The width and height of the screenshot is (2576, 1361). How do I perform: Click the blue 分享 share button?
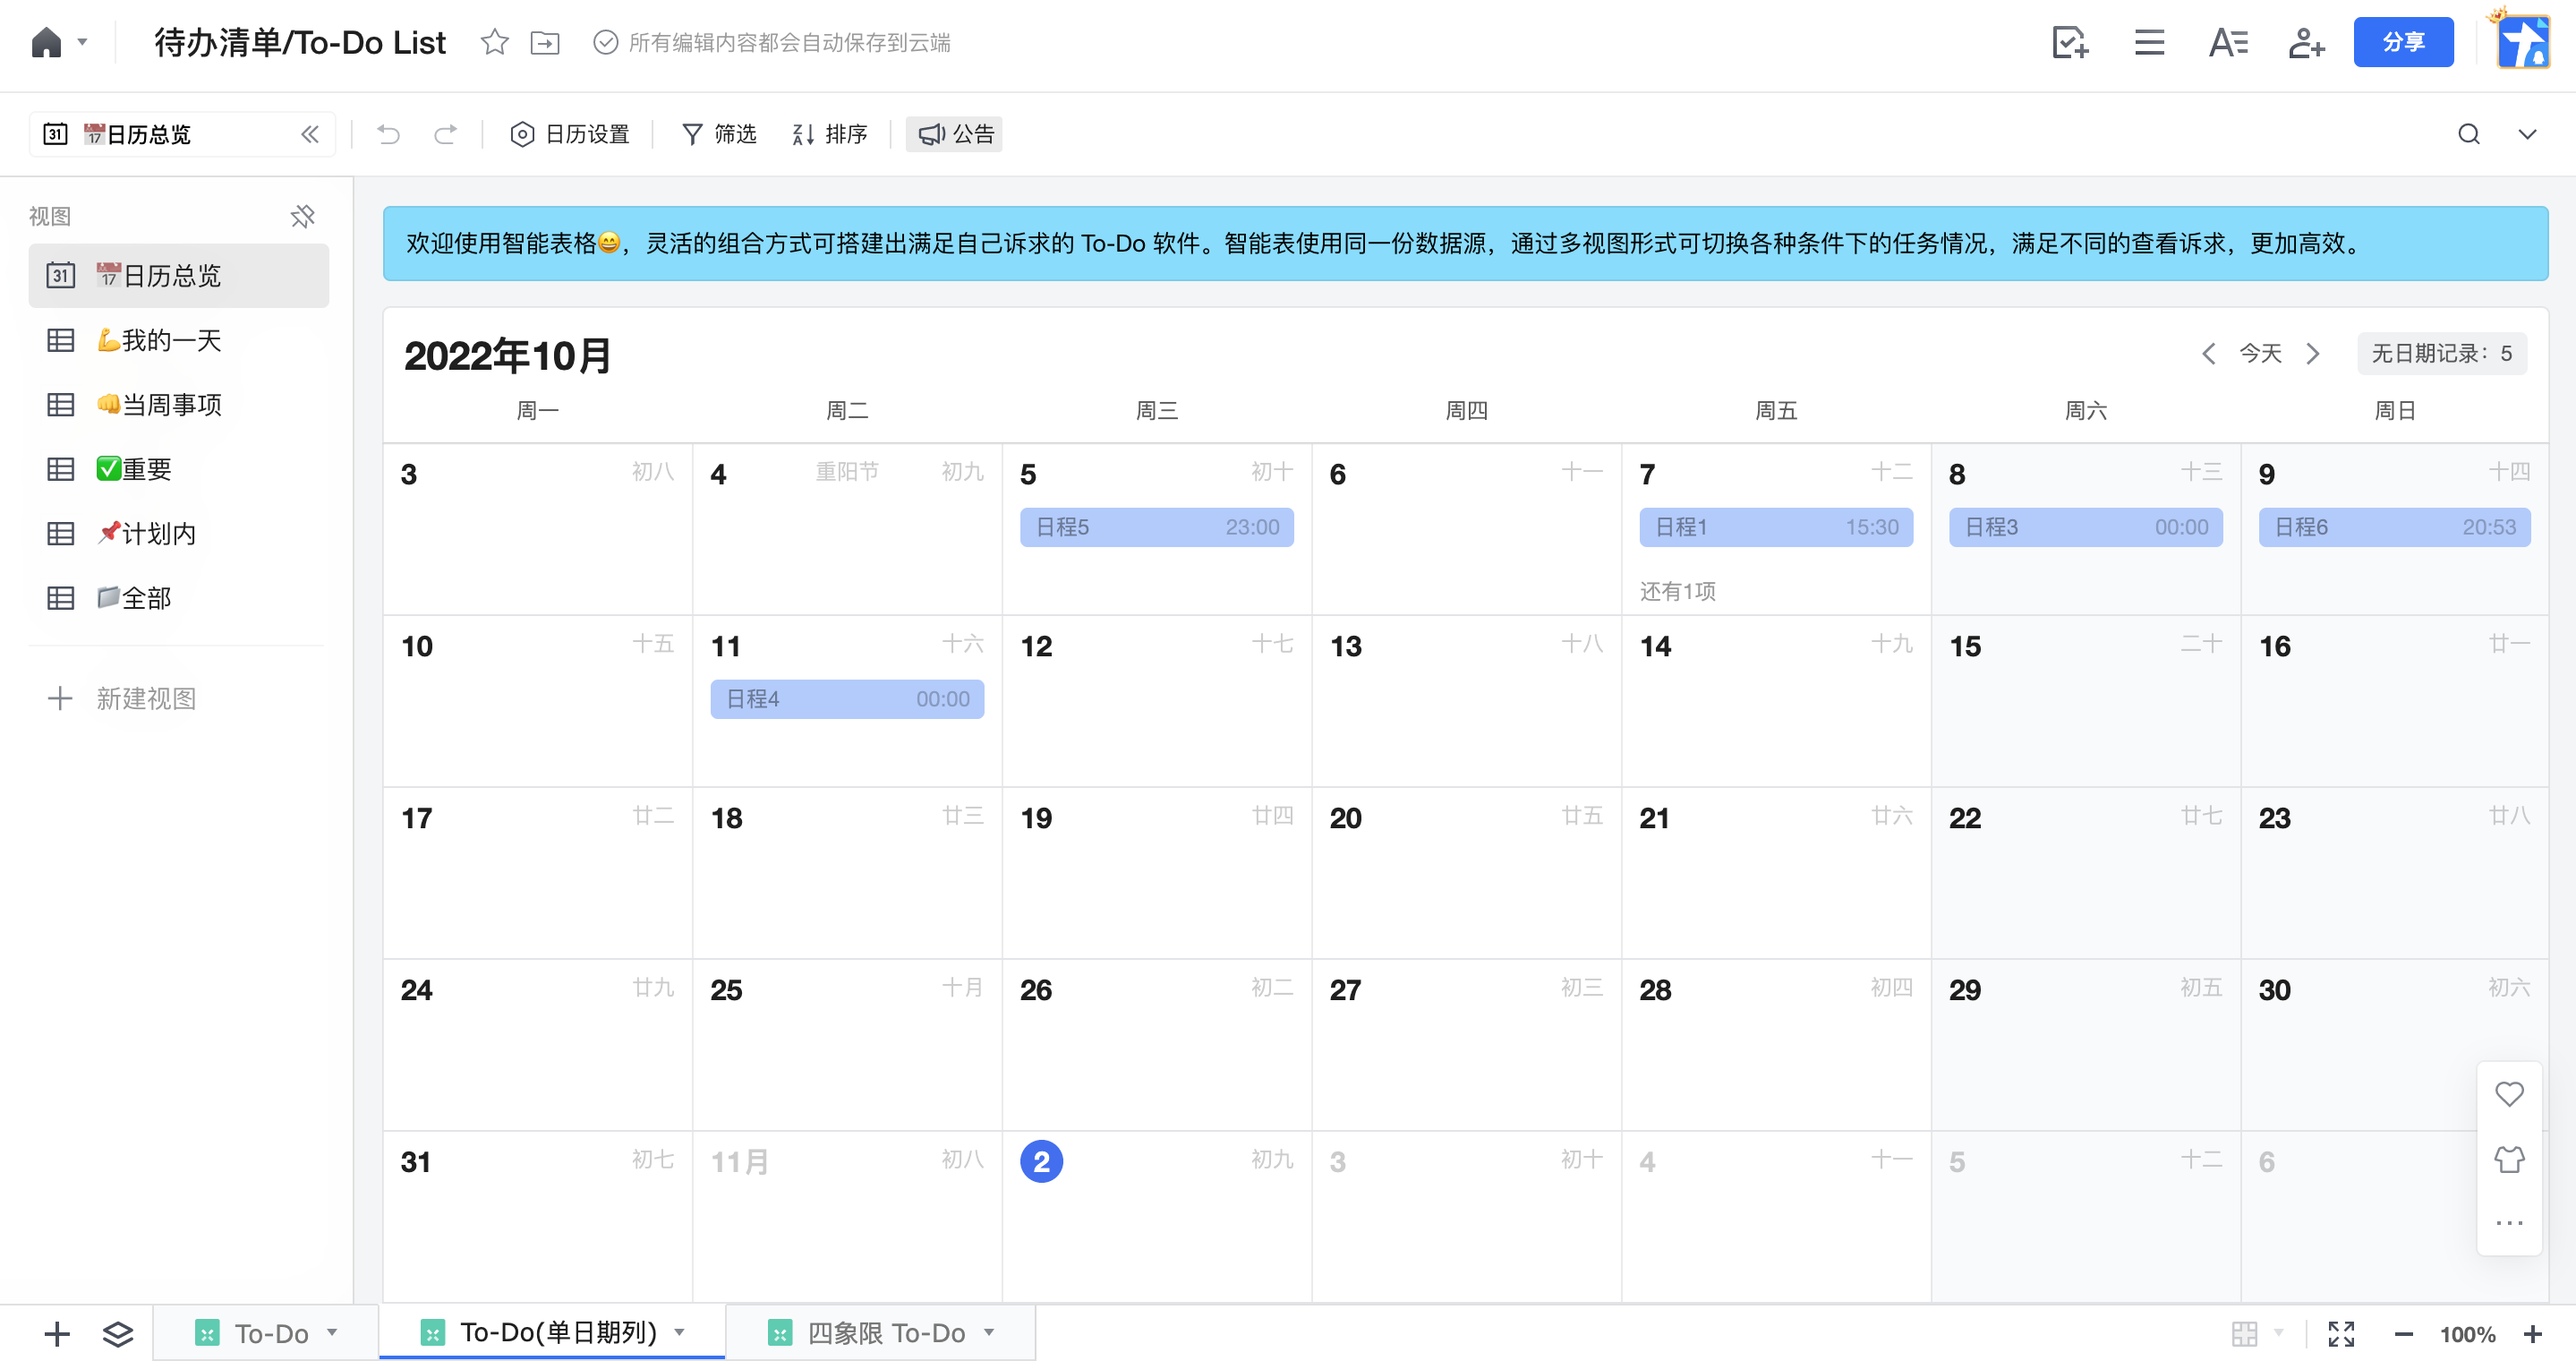[x=2403, y=42]
